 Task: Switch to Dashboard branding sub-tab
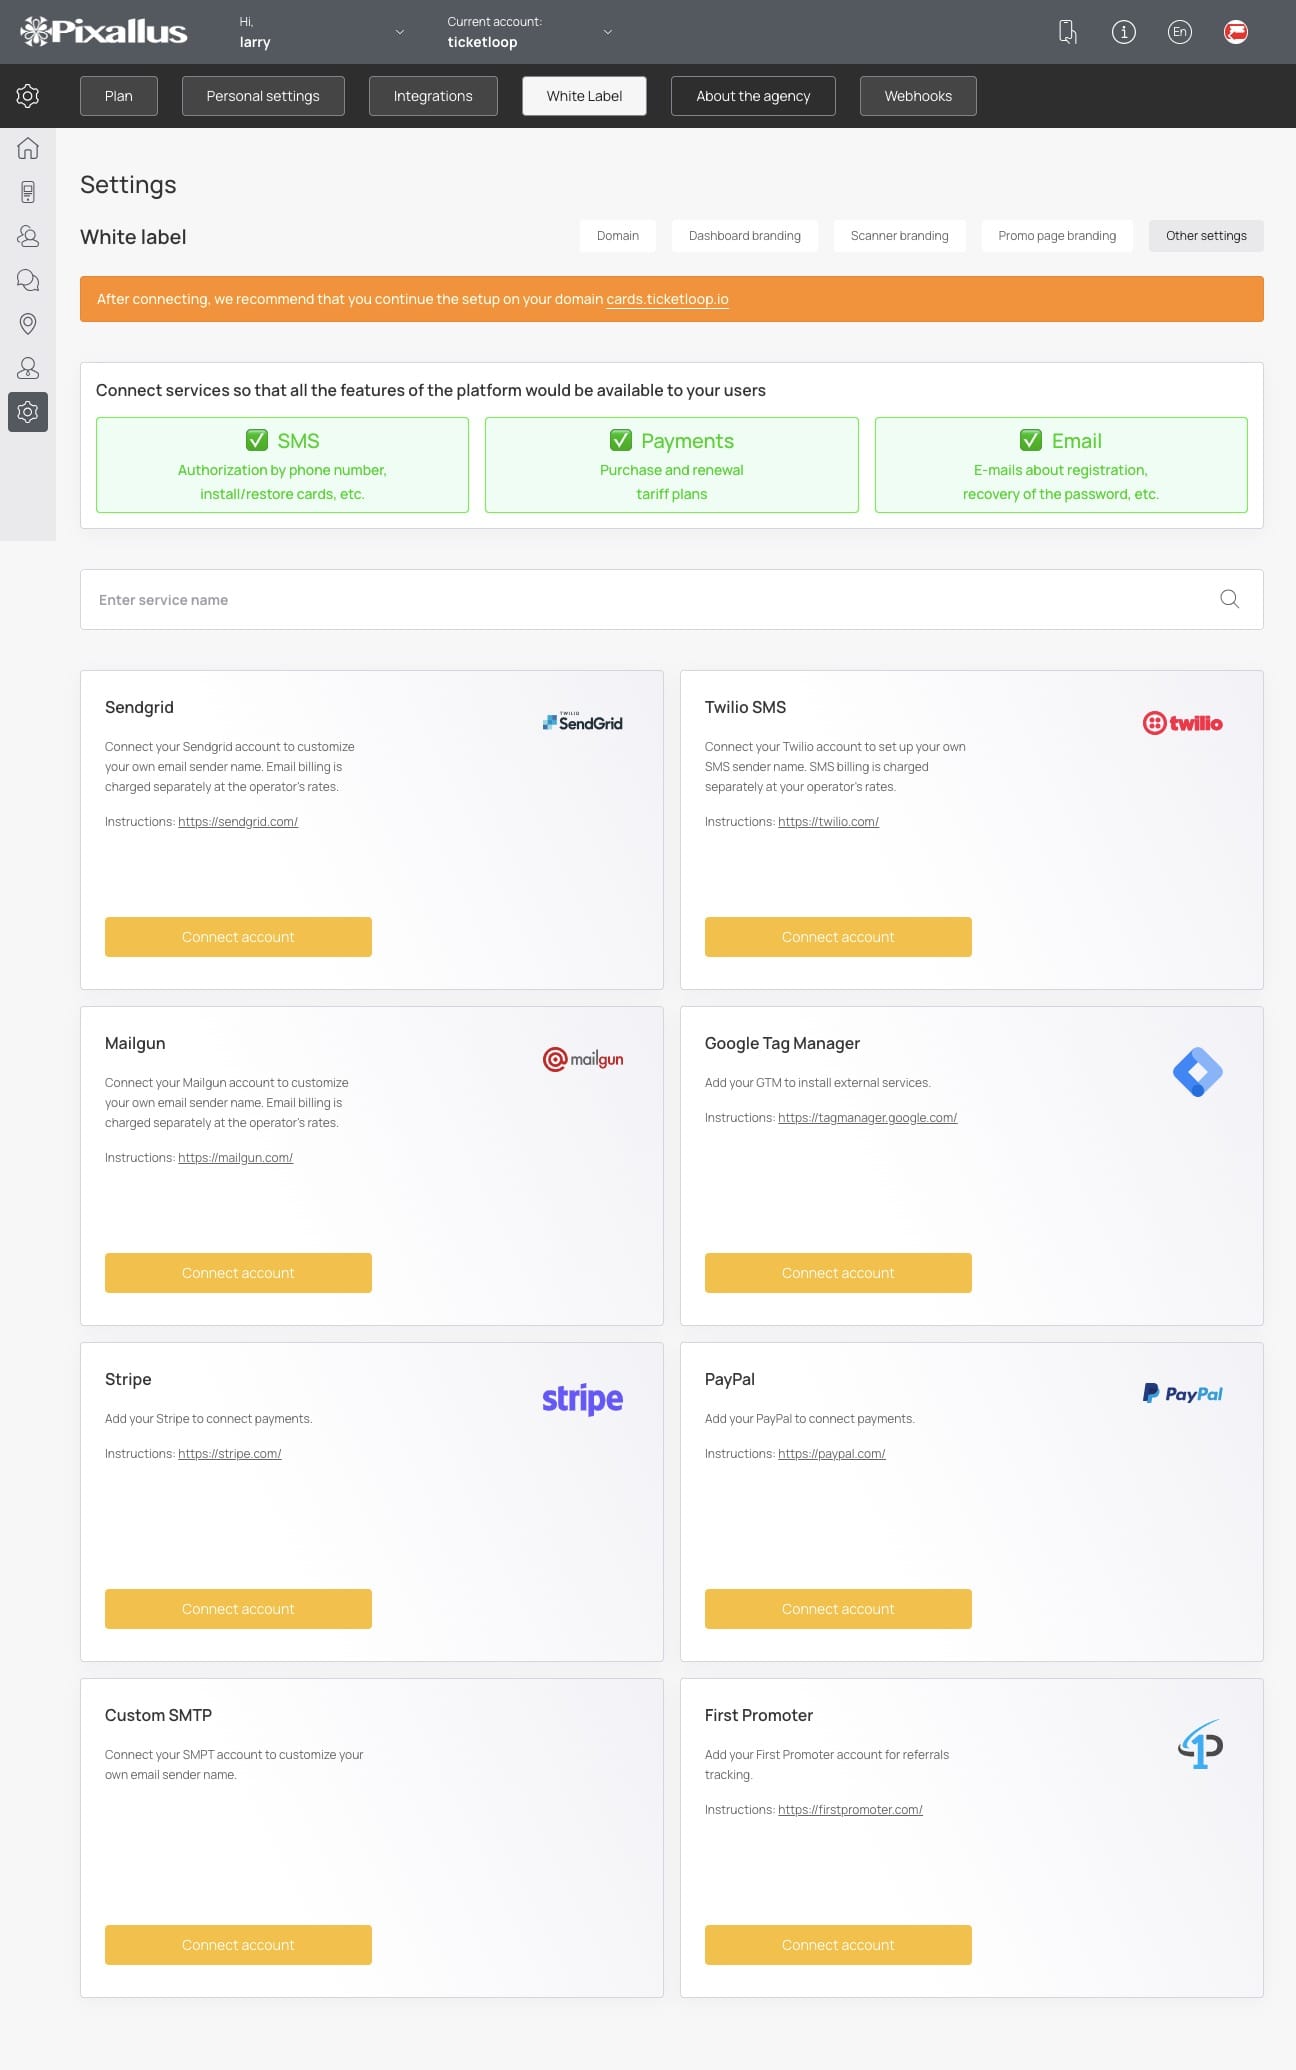pos(745,236)
